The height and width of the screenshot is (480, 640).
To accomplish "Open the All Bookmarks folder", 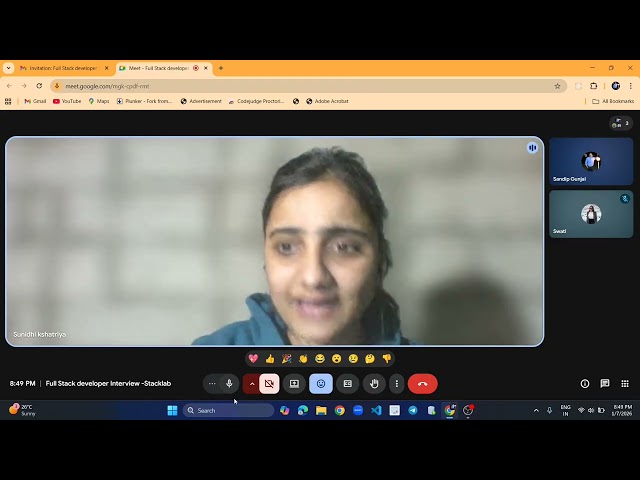I will coord(613,101).
